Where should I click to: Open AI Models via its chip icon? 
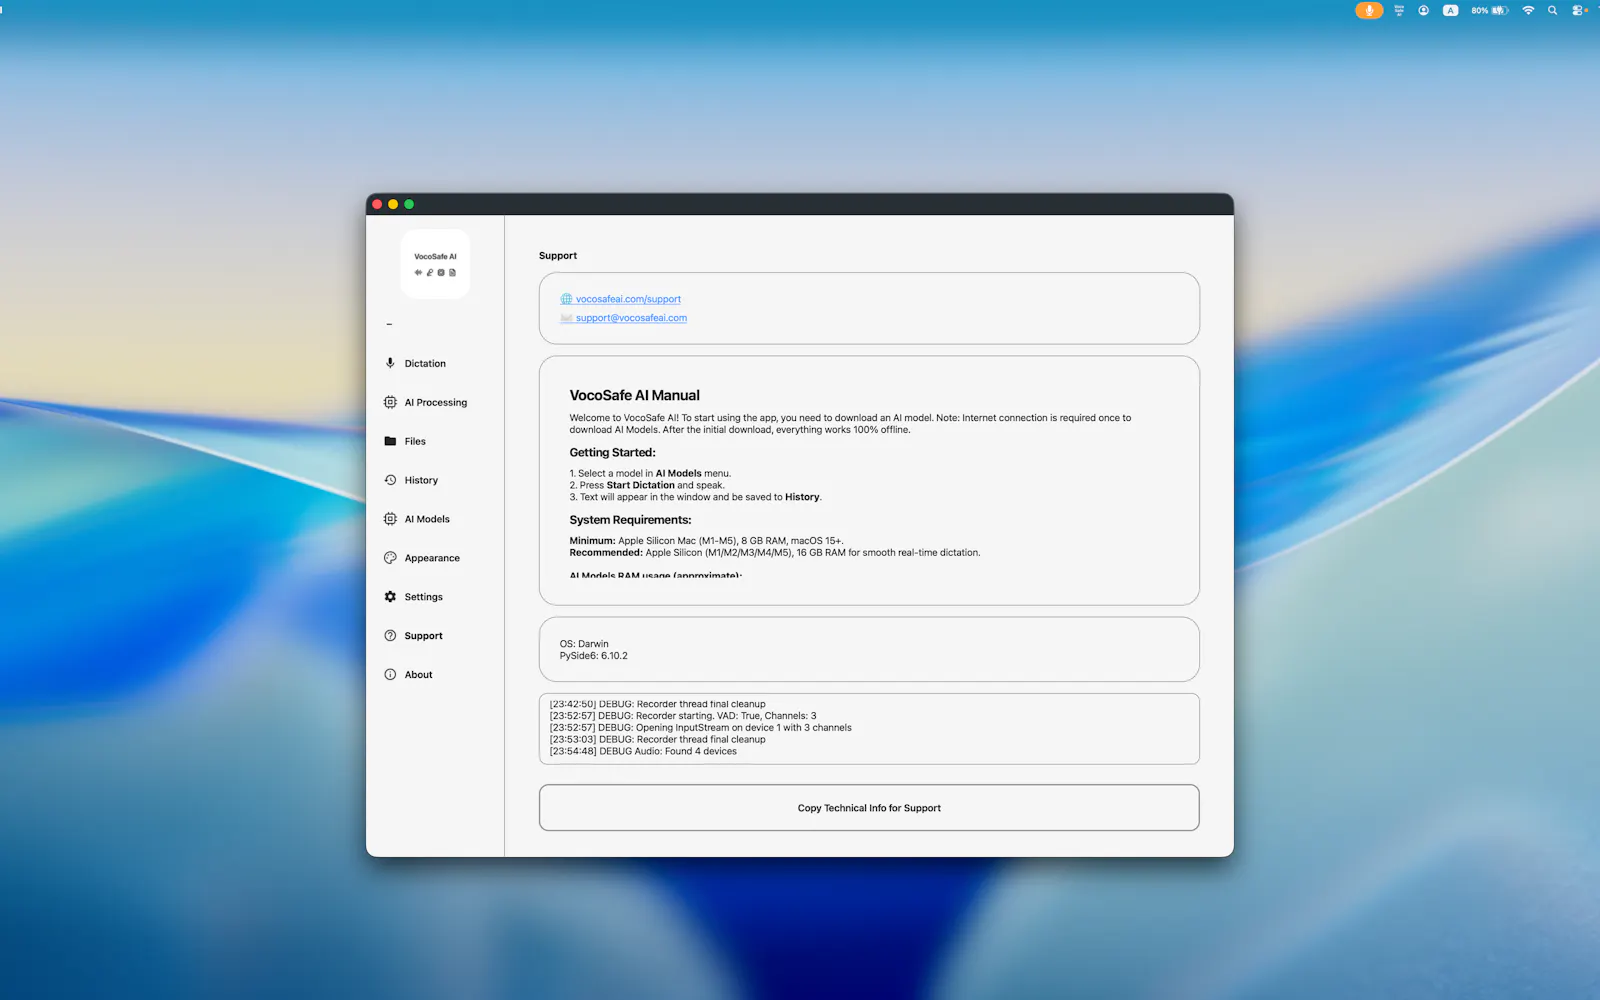point(390,519)
